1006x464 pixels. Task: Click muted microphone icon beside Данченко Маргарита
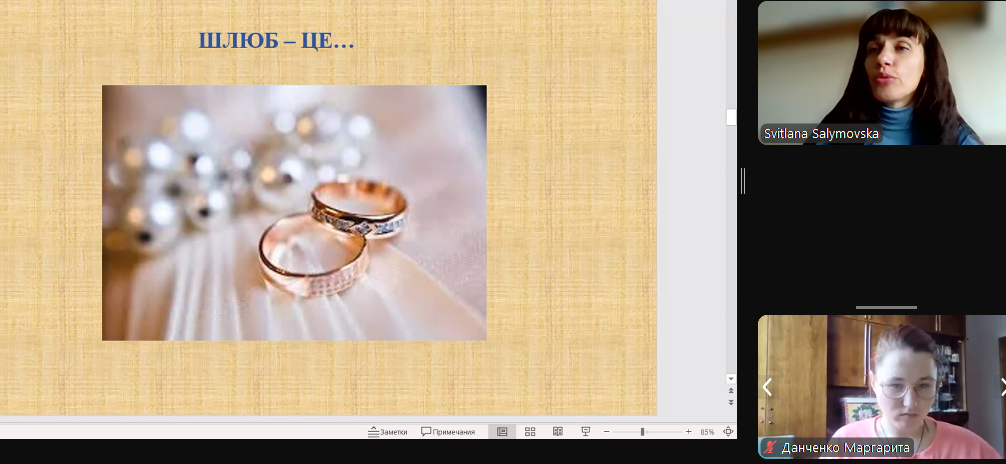(x=769, y=448)
